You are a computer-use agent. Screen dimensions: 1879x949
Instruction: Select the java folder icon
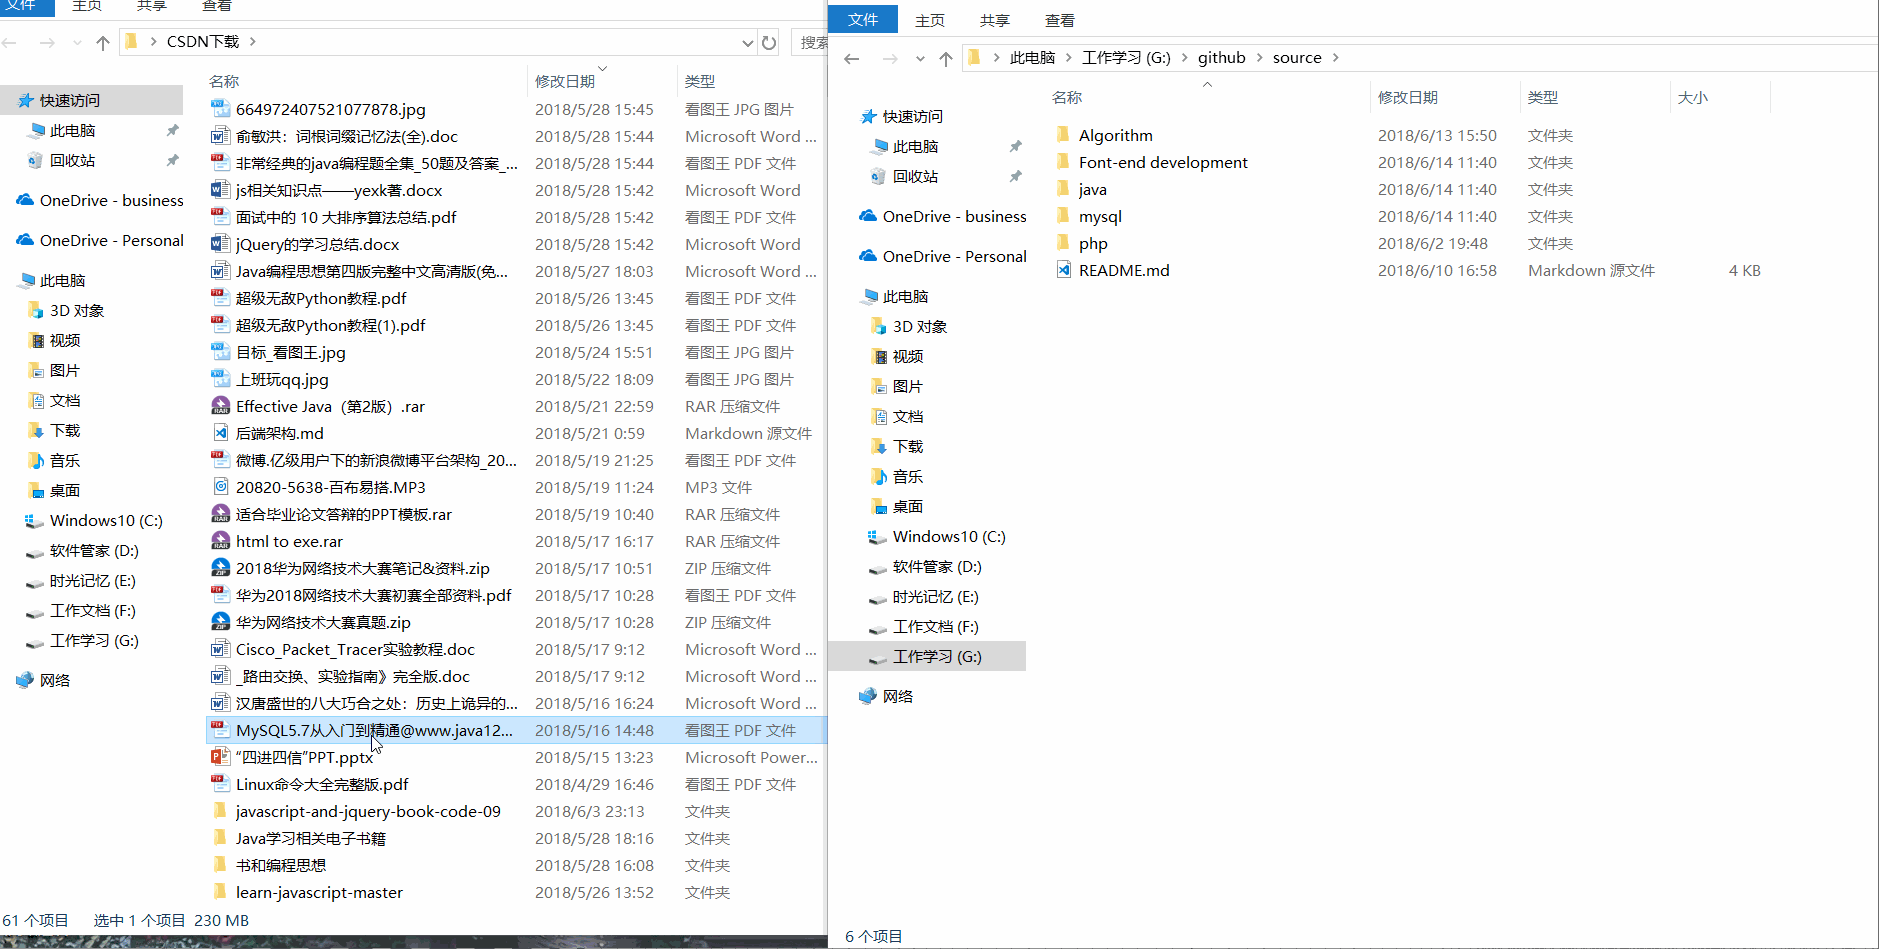coord(1063,189)
